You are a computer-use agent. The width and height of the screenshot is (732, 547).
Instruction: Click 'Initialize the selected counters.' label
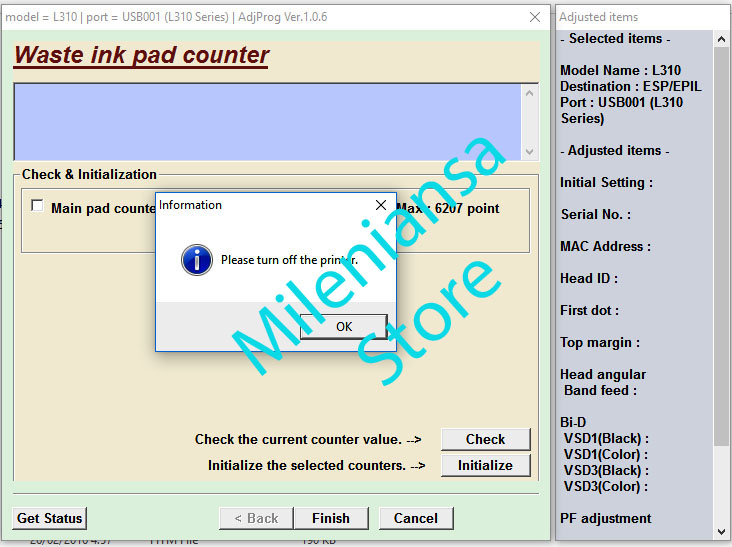pos(317,465)
